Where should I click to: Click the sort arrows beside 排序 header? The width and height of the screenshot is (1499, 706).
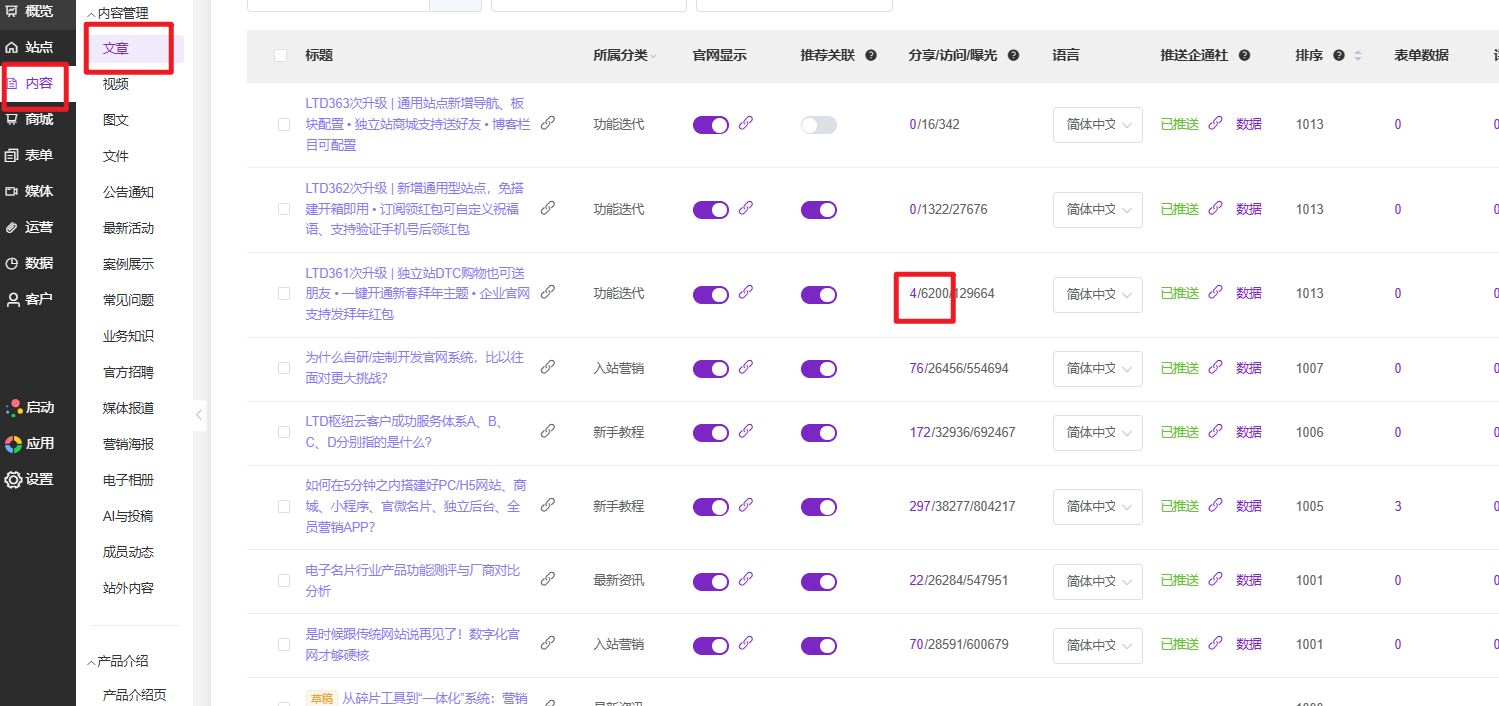click(1357, 56)
